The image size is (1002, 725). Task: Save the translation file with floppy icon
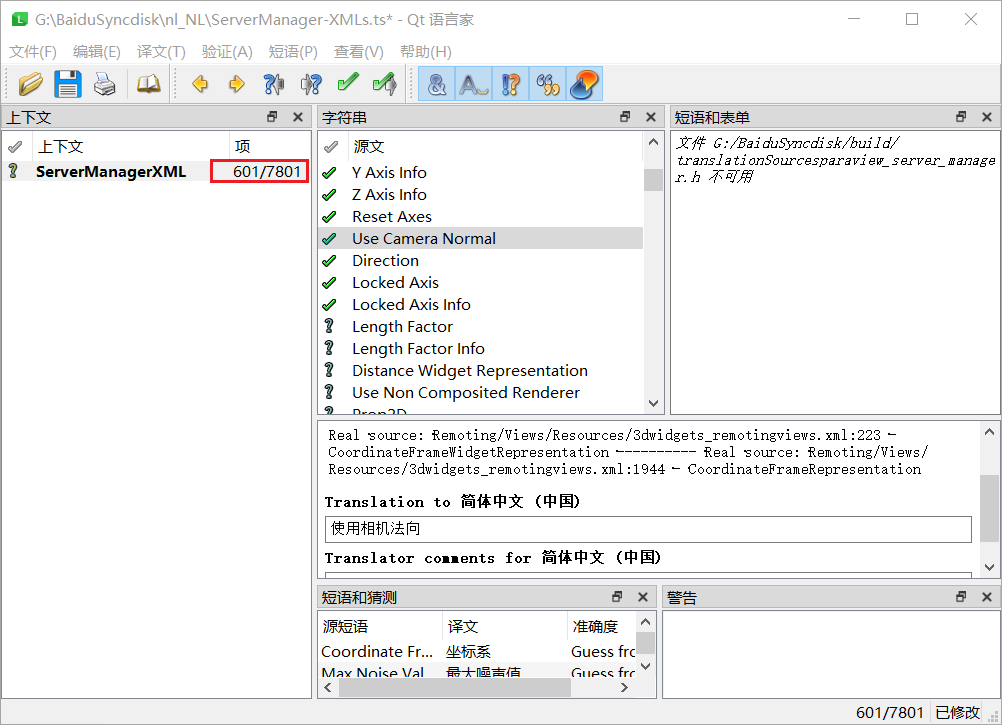(x=67, y=84)
